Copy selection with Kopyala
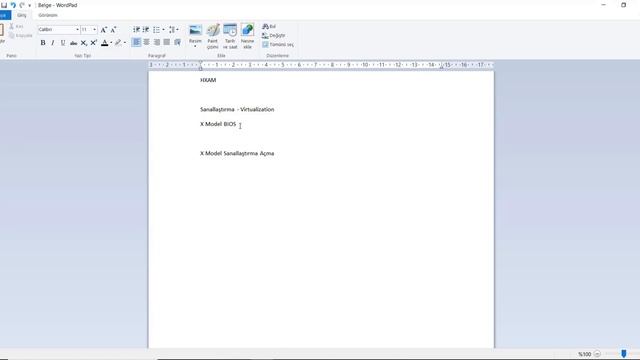640x360 pixels. (x=20, y=36)
